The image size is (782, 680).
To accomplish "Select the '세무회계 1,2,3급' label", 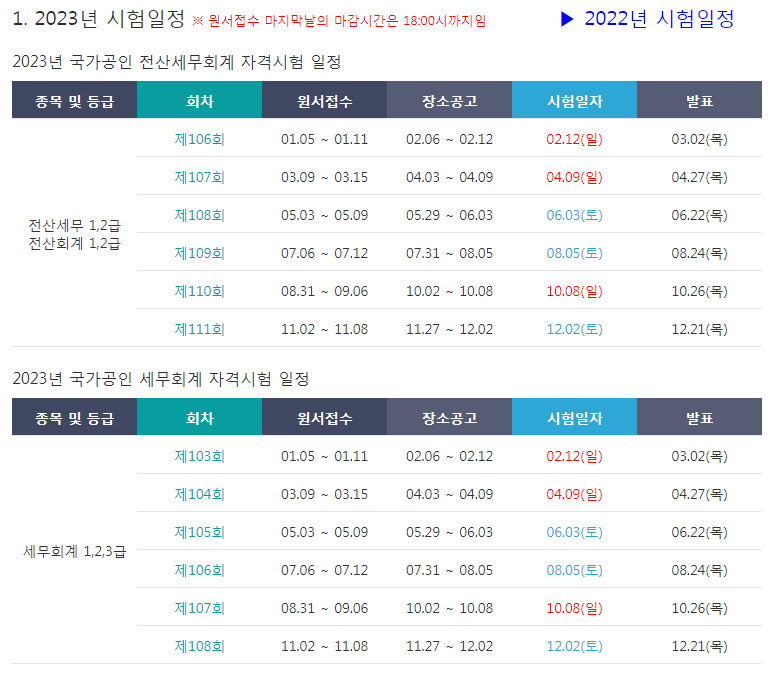I will click(74, 551).
